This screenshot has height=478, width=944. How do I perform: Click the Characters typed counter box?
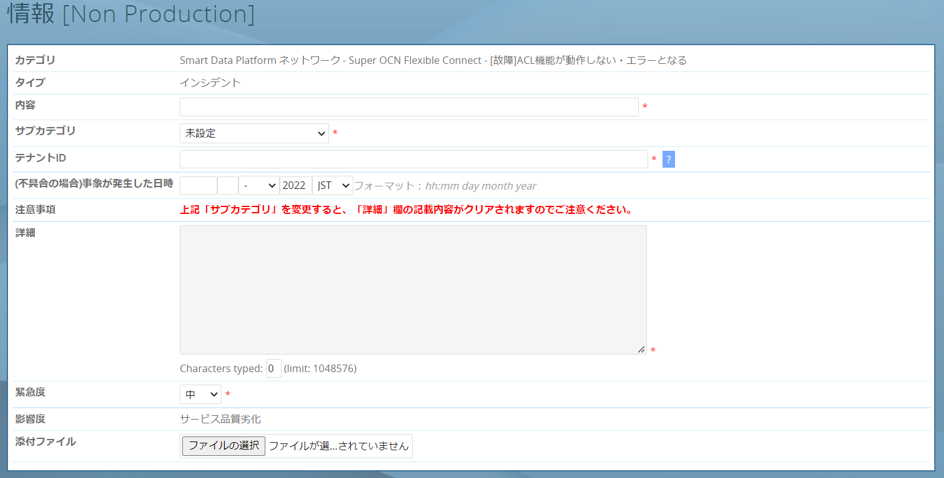(273, 368)
